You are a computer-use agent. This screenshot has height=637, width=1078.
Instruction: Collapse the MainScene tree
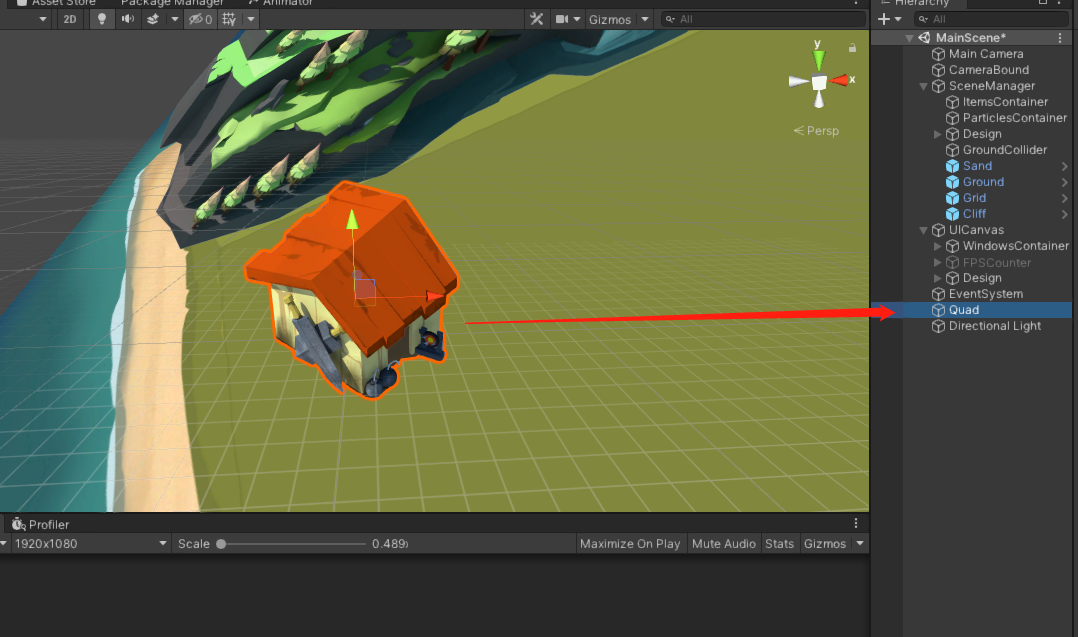click(x=910, y=38)
